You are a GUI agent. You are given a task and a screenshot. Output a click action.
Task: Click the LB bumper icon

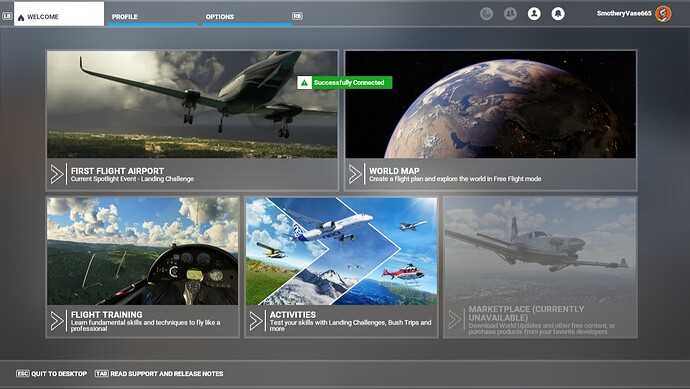[x=7, y=16]
